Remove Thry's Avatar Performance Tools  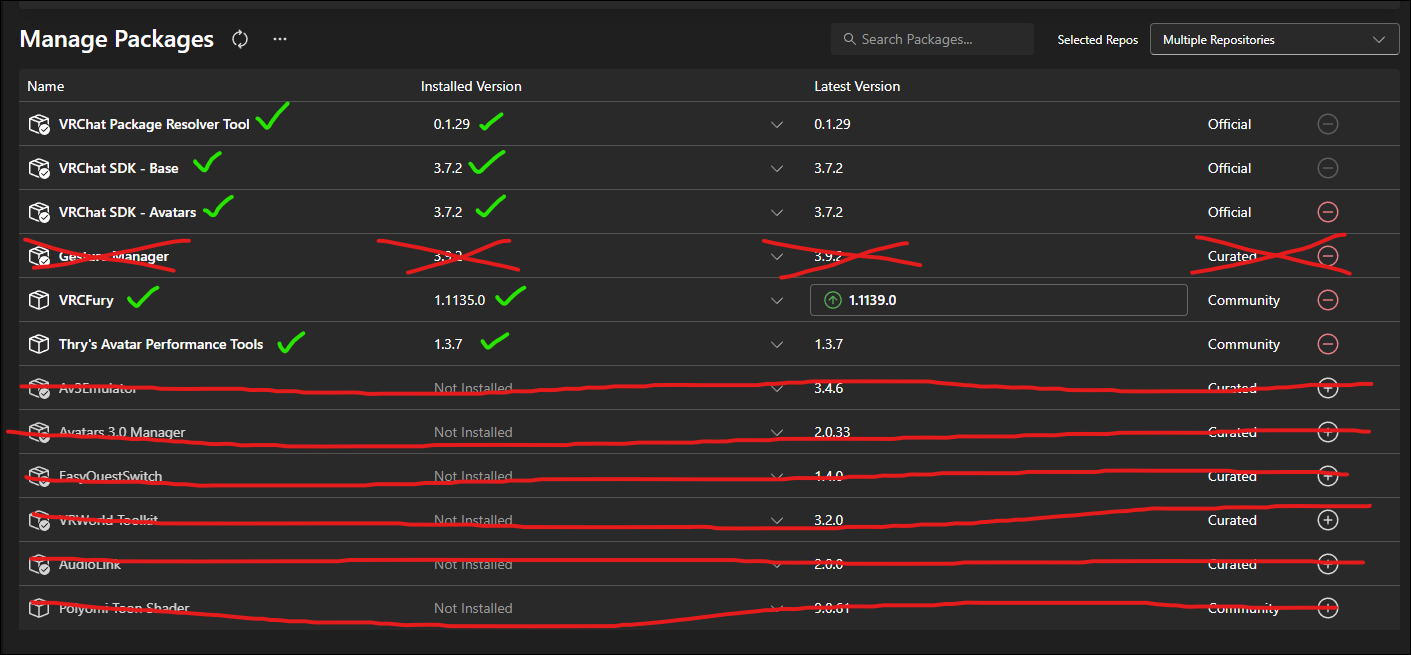click(1327, 344)
